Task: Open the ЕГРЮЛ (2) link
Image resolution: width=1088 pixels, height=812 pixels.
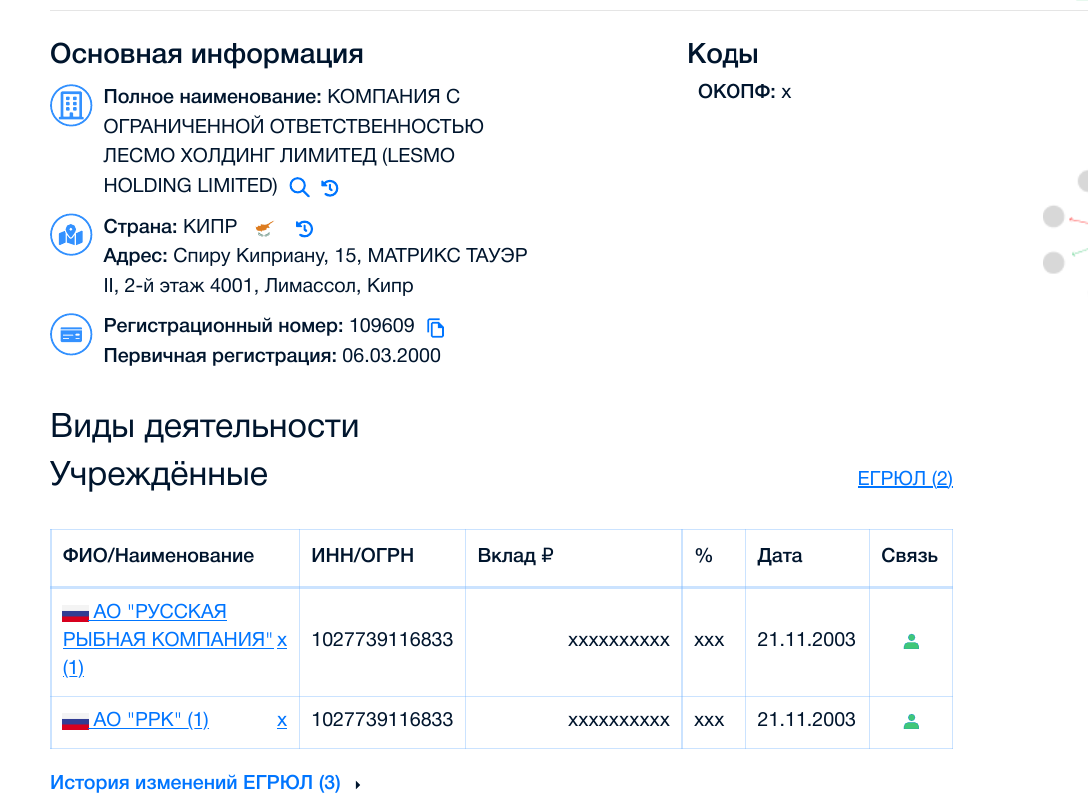Action: tap(905, 479)
